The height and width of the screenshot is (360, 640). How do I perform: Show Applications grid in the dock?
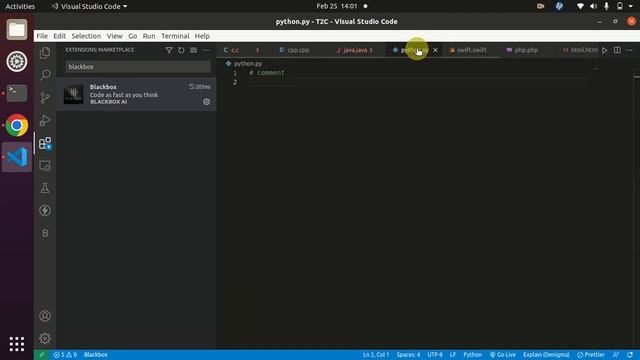click(x=17, y=344)
